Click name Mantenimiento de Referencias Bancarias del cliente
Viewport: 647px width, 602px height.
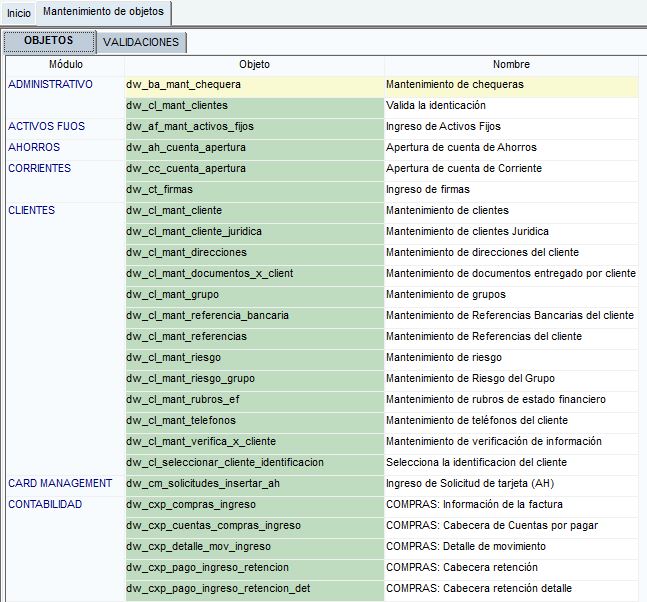510,316
